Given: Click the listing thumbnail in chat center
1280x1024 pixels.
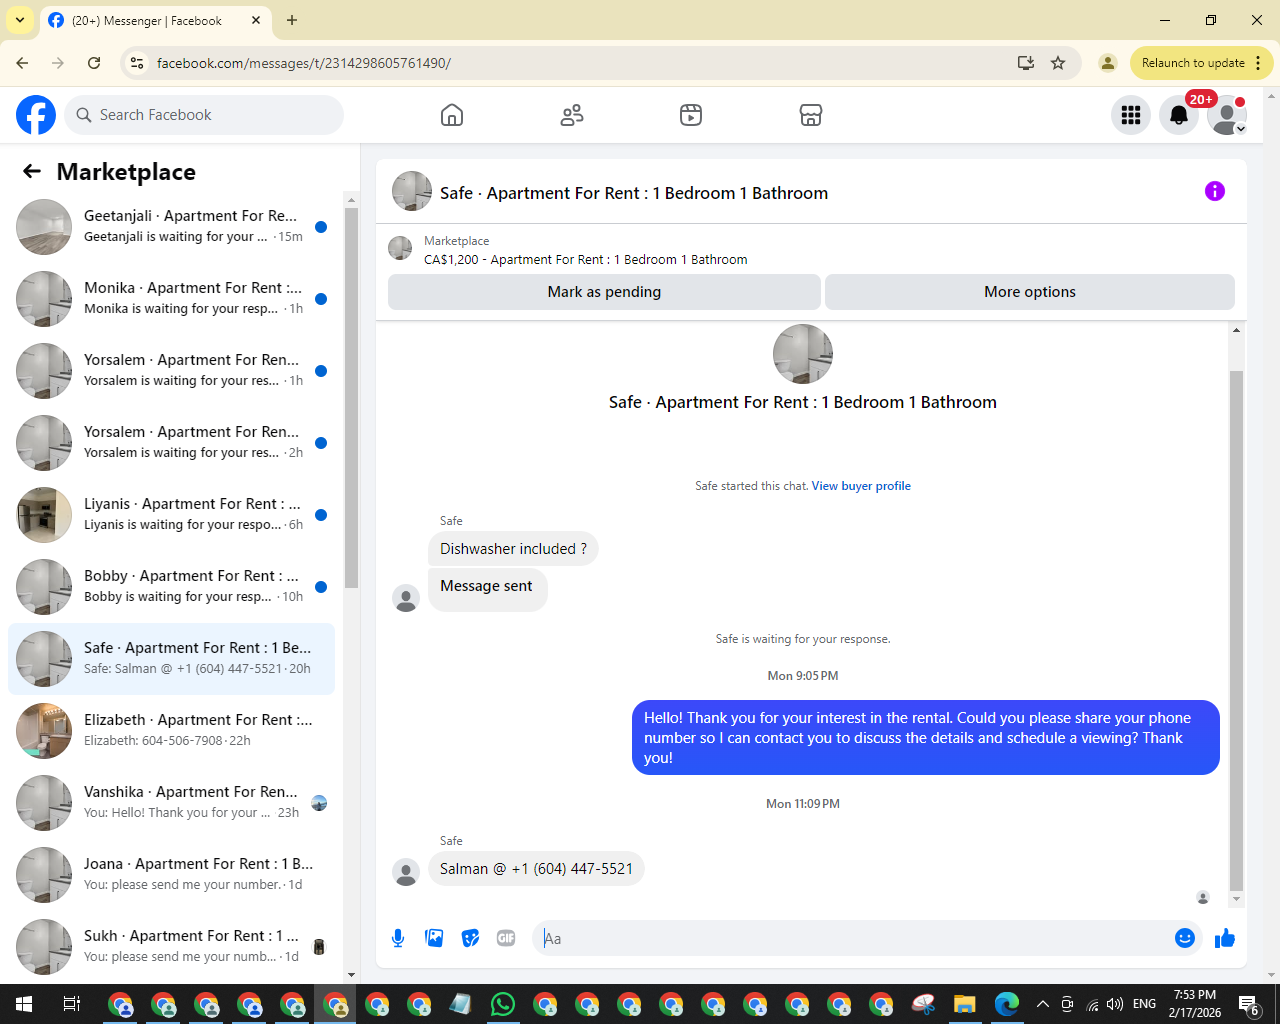Looking at the screenshot, I should [803, 354].
